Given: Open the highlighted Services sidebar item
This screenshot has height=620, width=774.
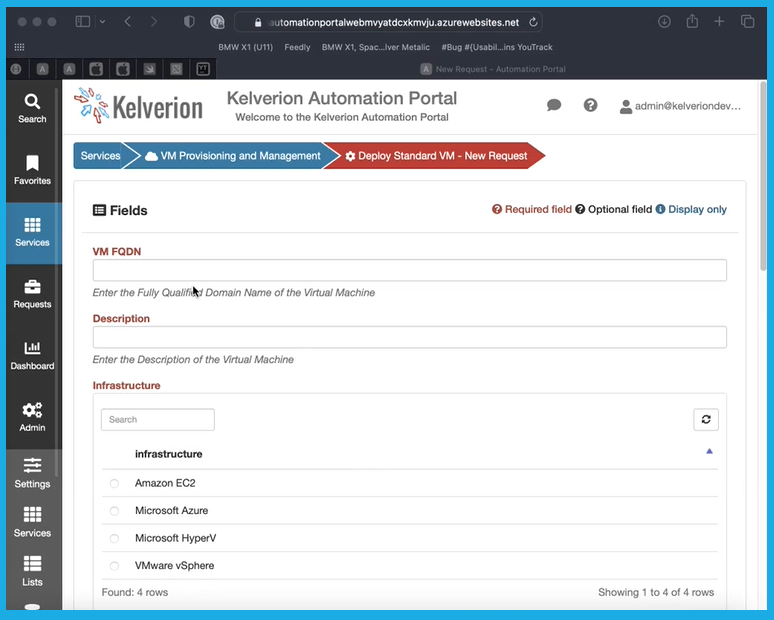Looking at the screenshot, I should [32, 232].
